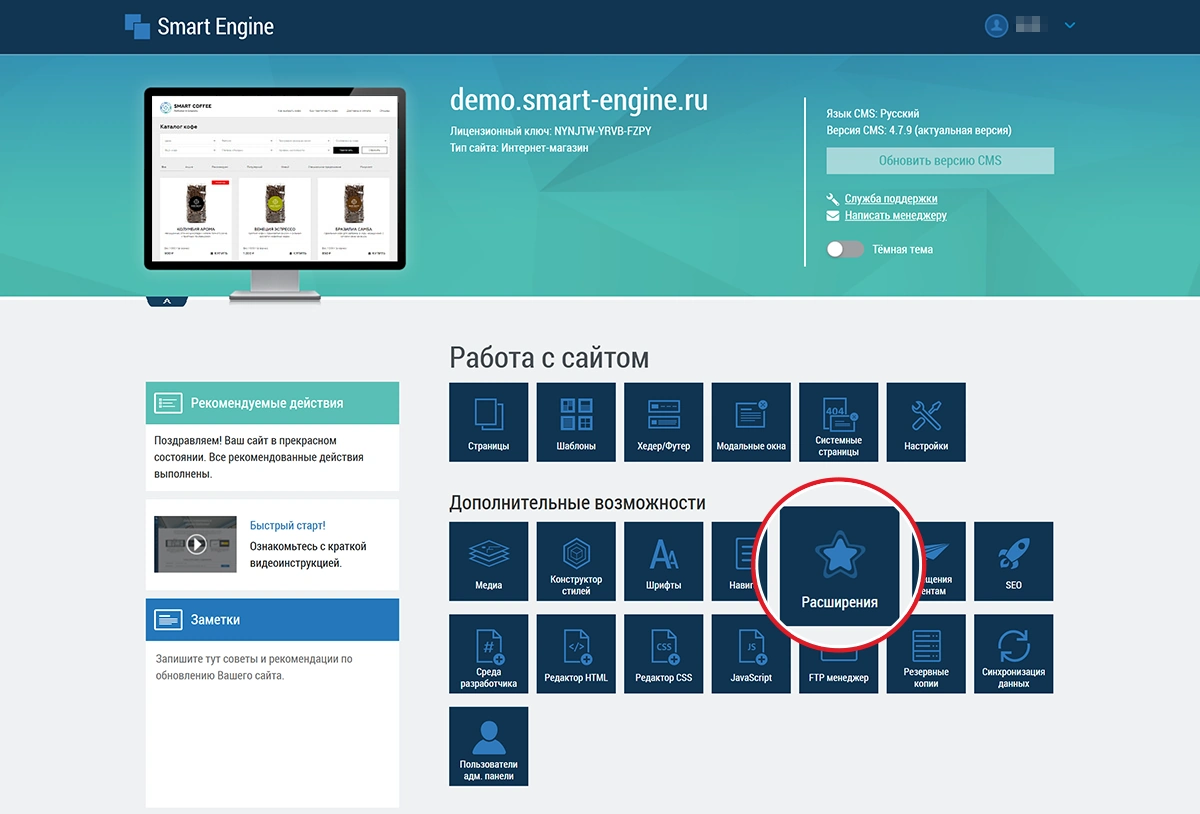The width and height of the screenshot is (1200, 814).
Task: Toggle the Тёмная тема switch
Action: [x=845, y=249]
